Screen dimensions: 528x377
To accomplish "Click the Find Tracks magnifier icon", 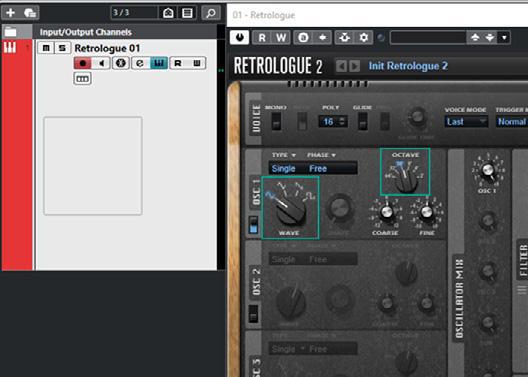I will (211, 13).
